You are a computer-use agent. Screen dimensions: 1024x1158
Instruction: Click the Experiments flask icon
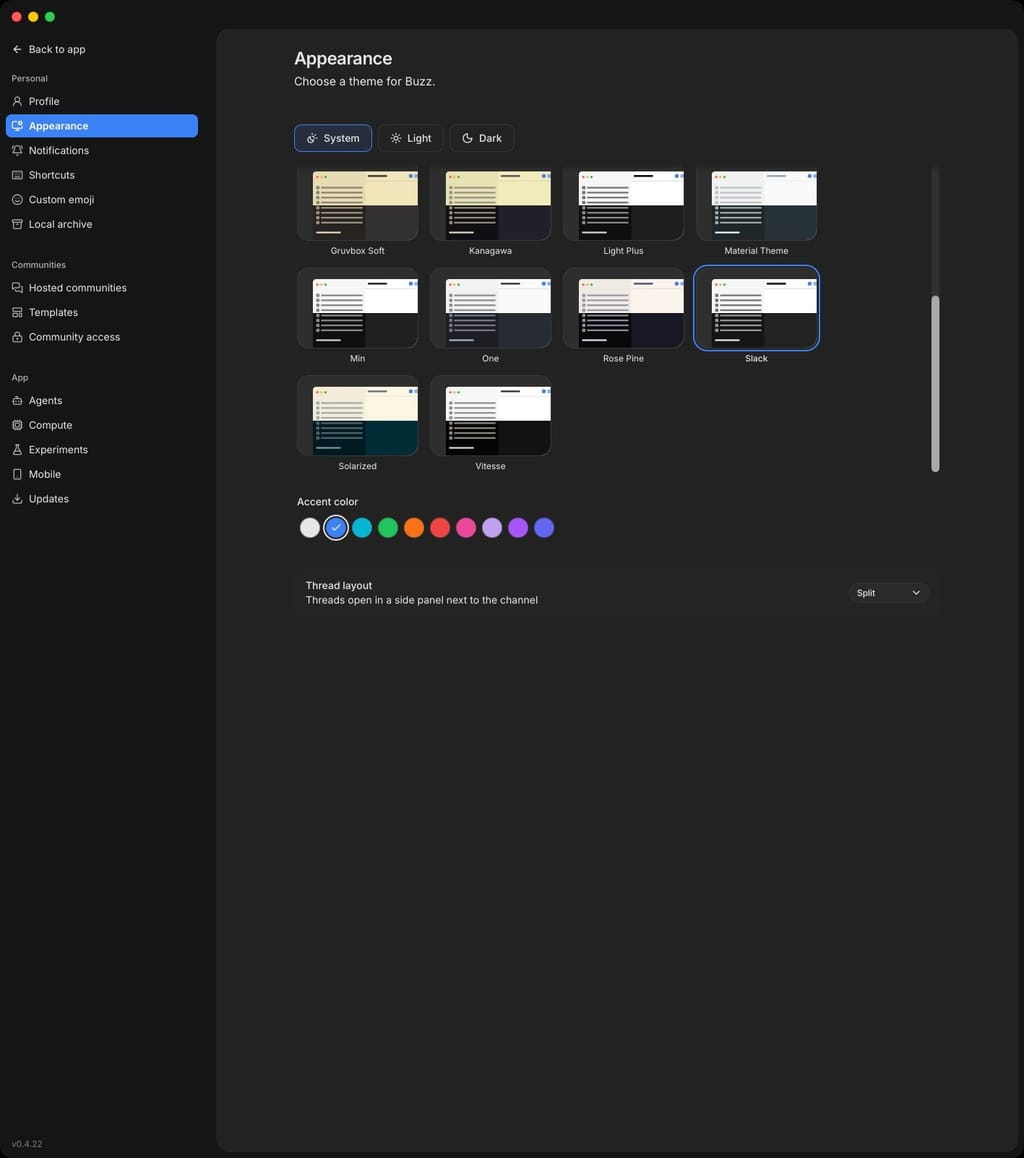[17, 450]
